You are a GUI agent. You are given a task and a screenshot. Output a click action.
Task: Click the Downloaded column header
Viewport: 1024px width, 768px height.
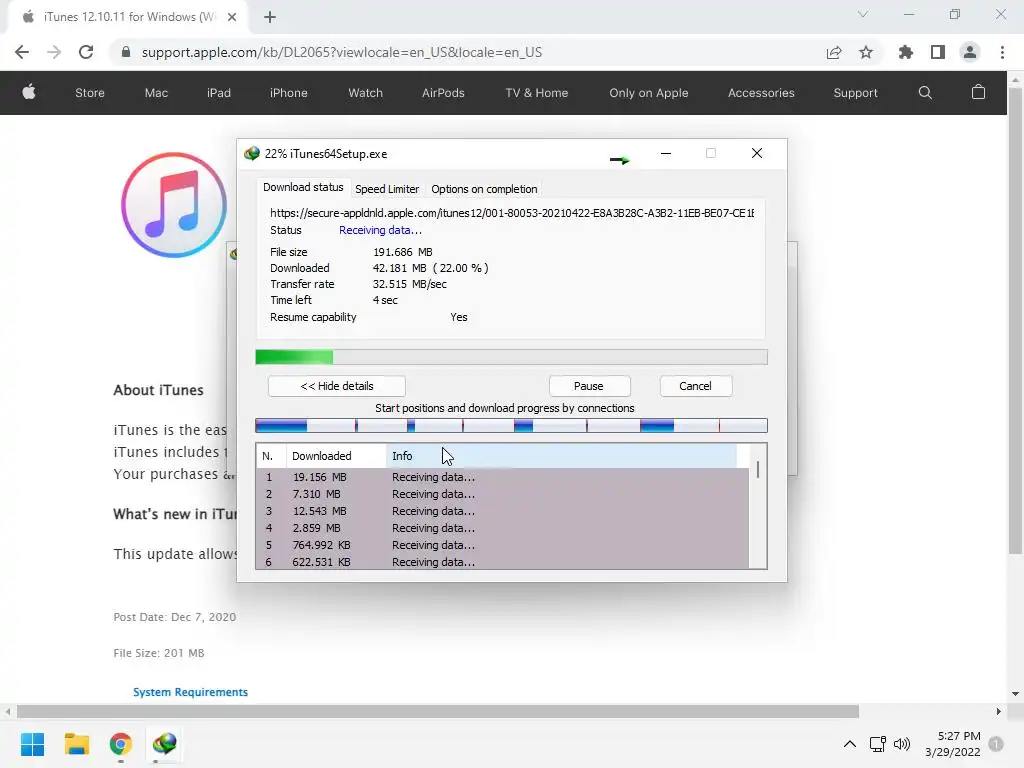pos(336,456)
